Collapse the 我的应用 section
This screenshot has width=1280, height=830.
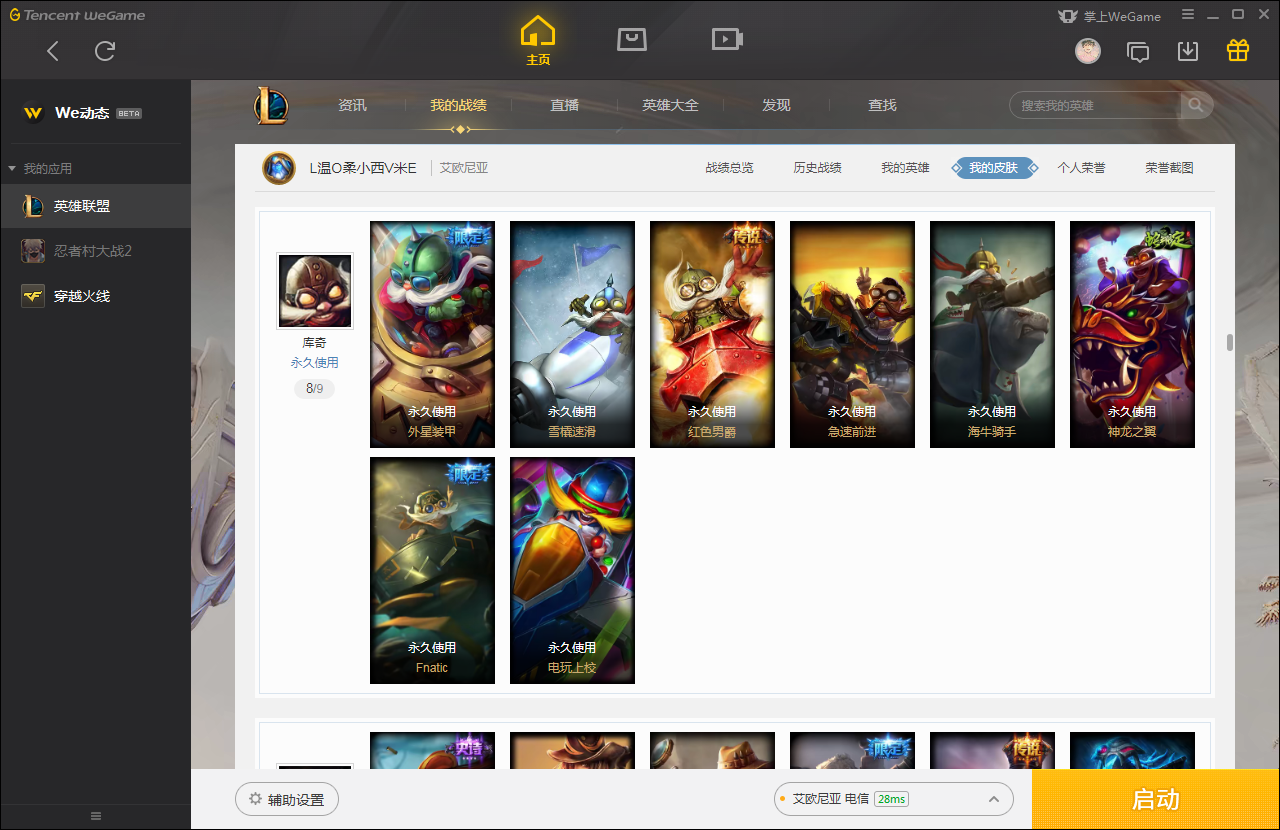point(12,169)
